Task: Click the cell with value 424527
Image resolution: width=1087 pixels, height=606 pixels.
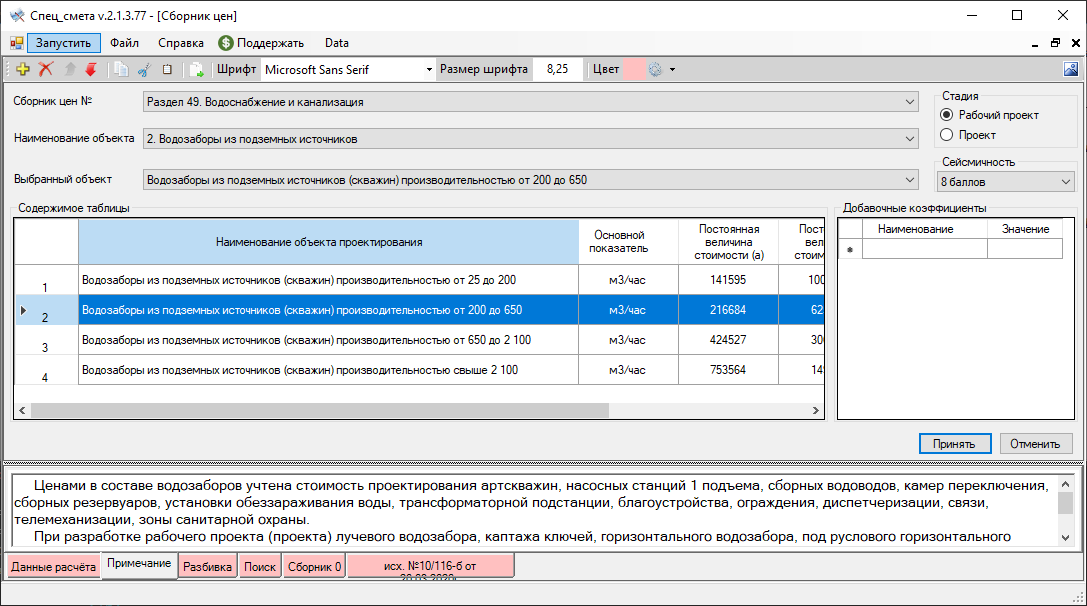Action: [729, 340]
